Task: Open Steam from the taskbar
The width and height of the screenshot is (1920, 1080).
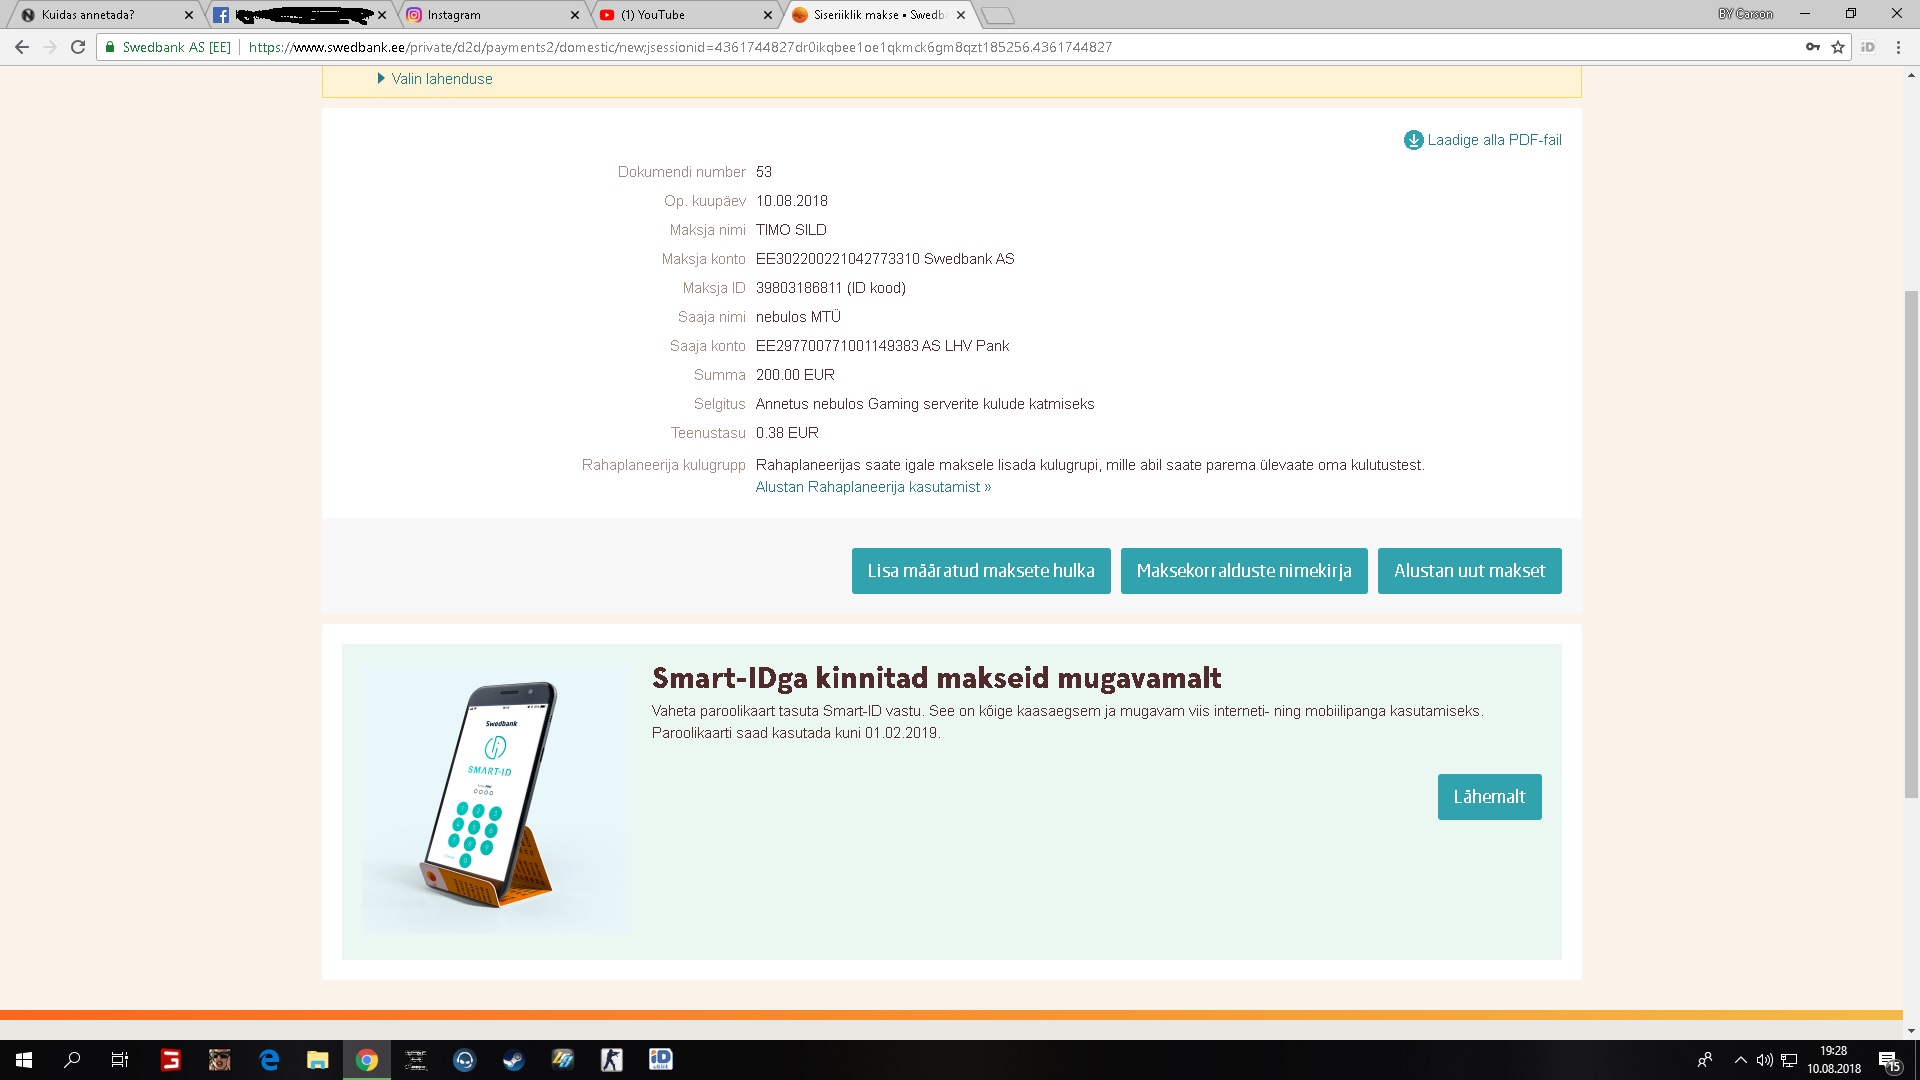Action: tap(514, 1060)
